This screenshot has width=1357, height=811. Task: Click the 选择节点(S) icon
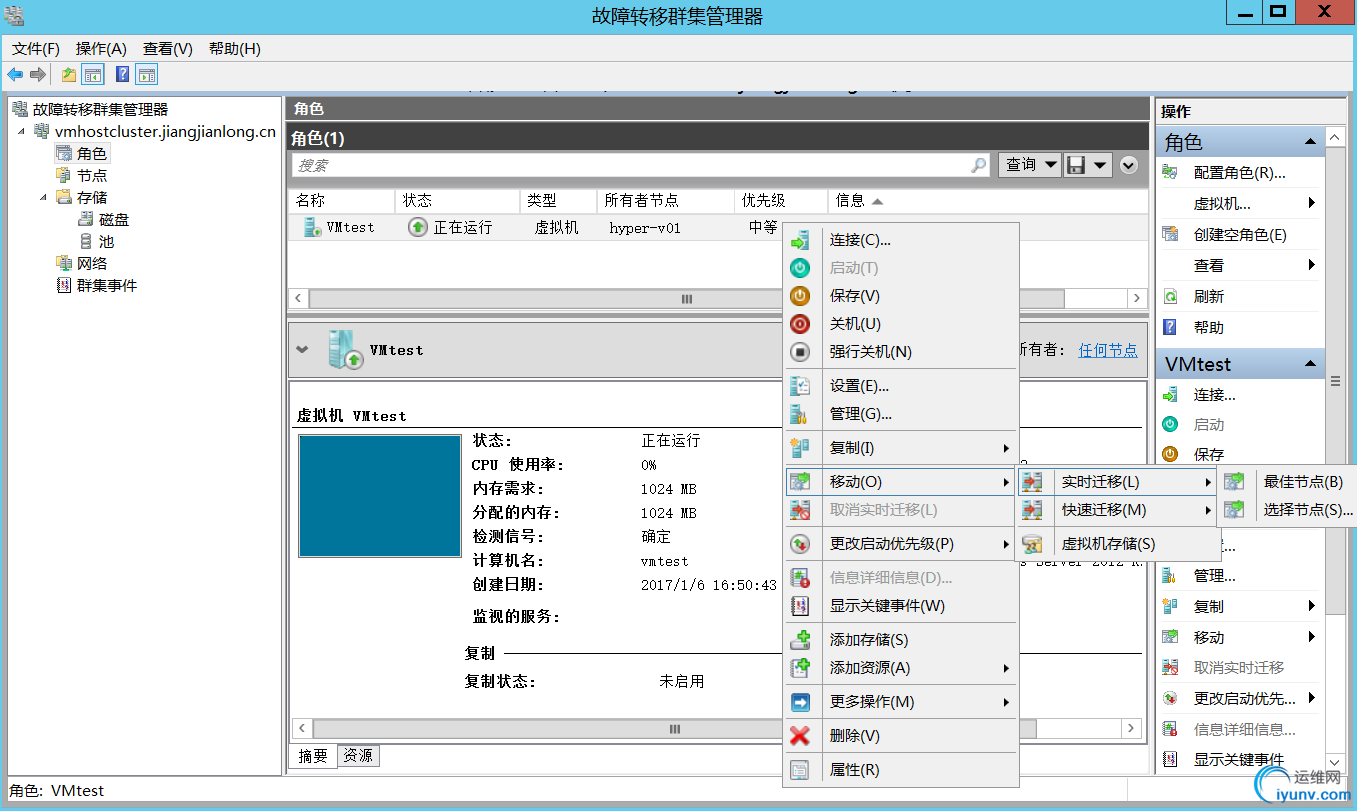pyautogui.click(x=1236, y=510)
